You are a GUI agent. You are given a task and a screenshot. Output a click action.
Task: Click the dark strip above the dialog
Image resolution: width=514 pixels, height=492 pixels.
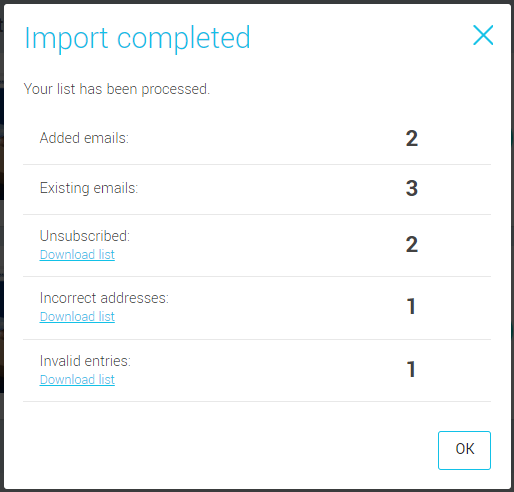[257, 2]
